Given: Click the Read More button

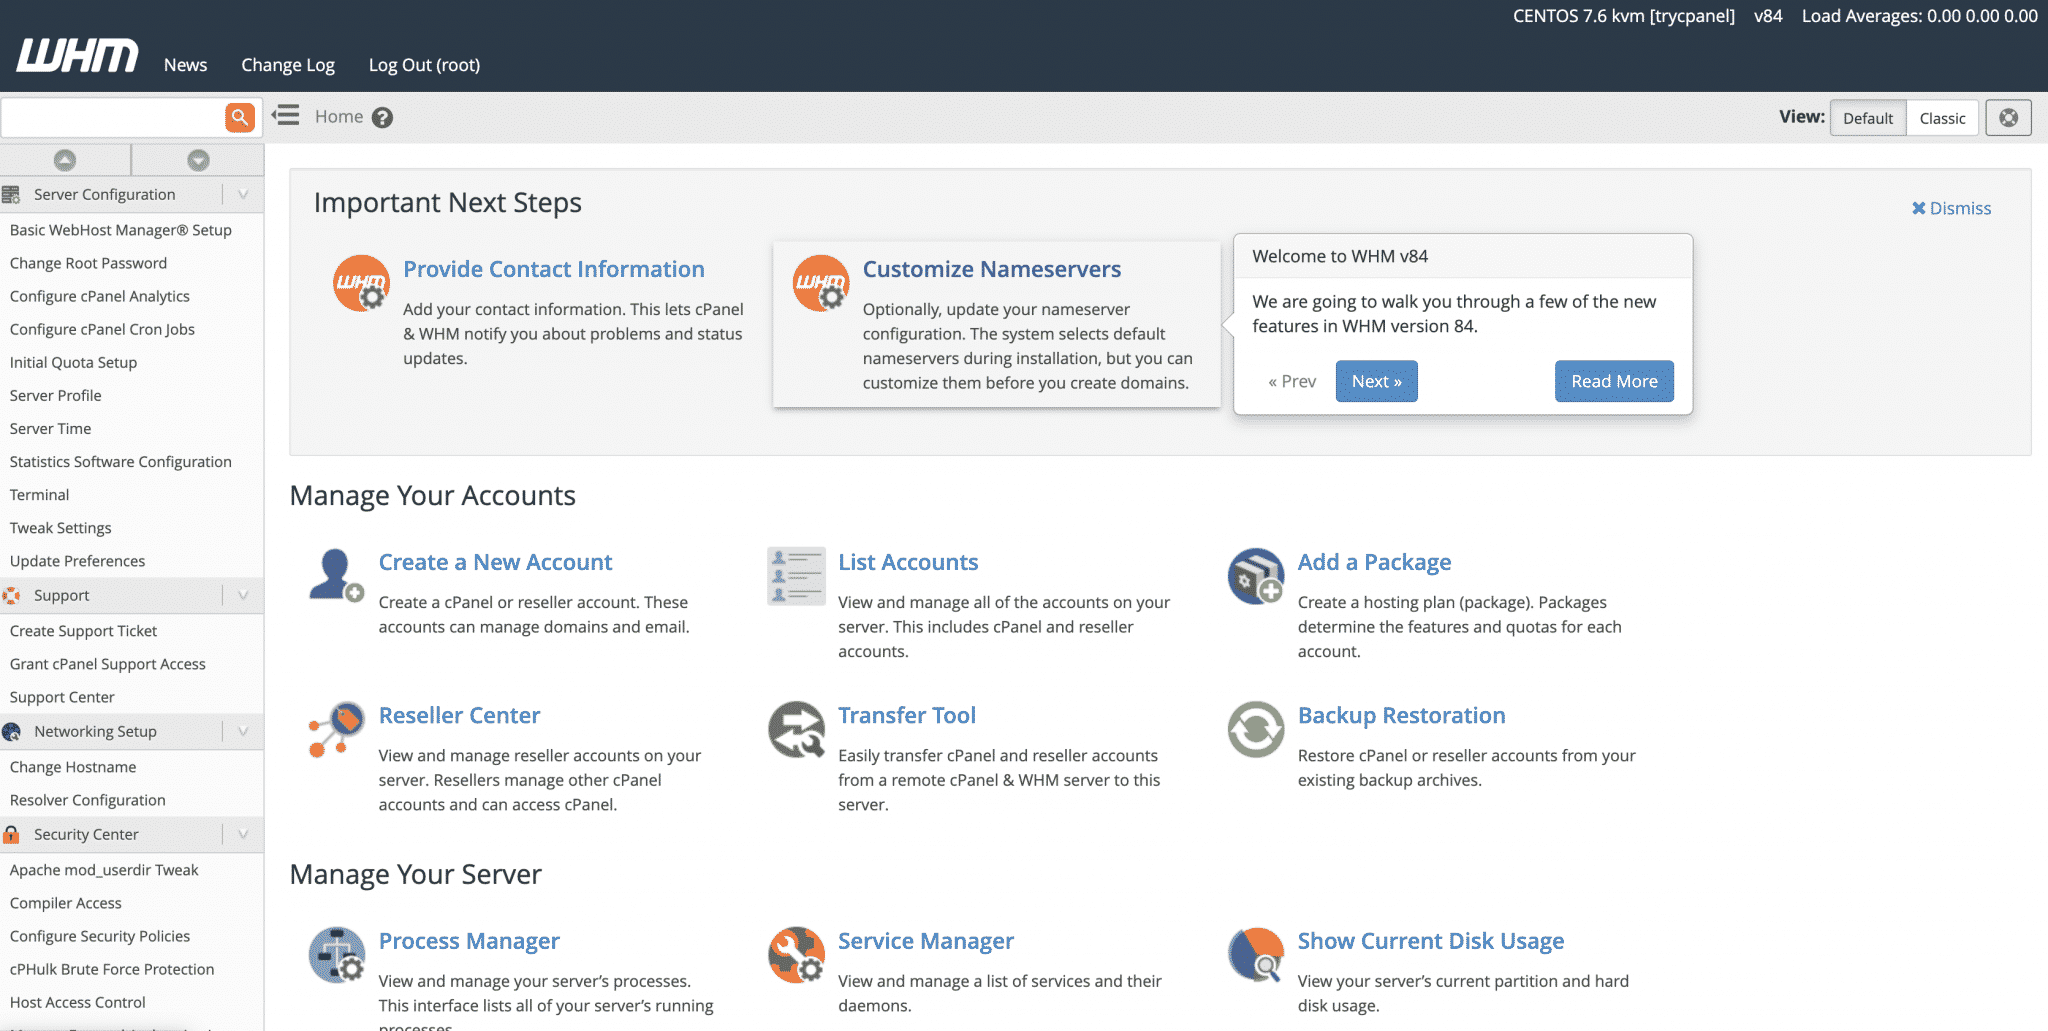Looking at the screenshot, I should [1614, 381].
